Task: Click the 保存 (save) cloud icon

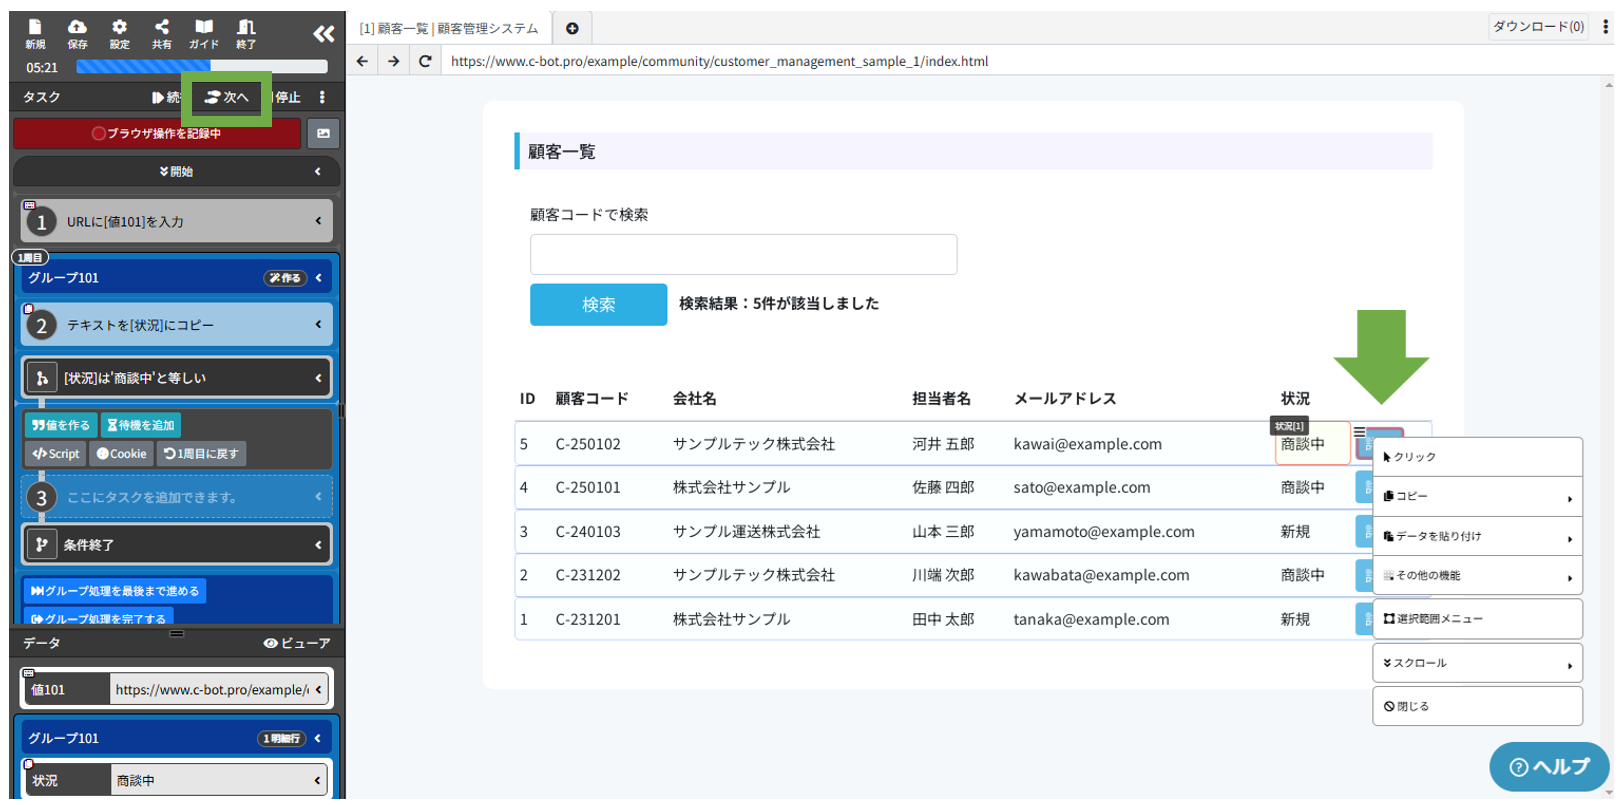Action: coord(77,33)
